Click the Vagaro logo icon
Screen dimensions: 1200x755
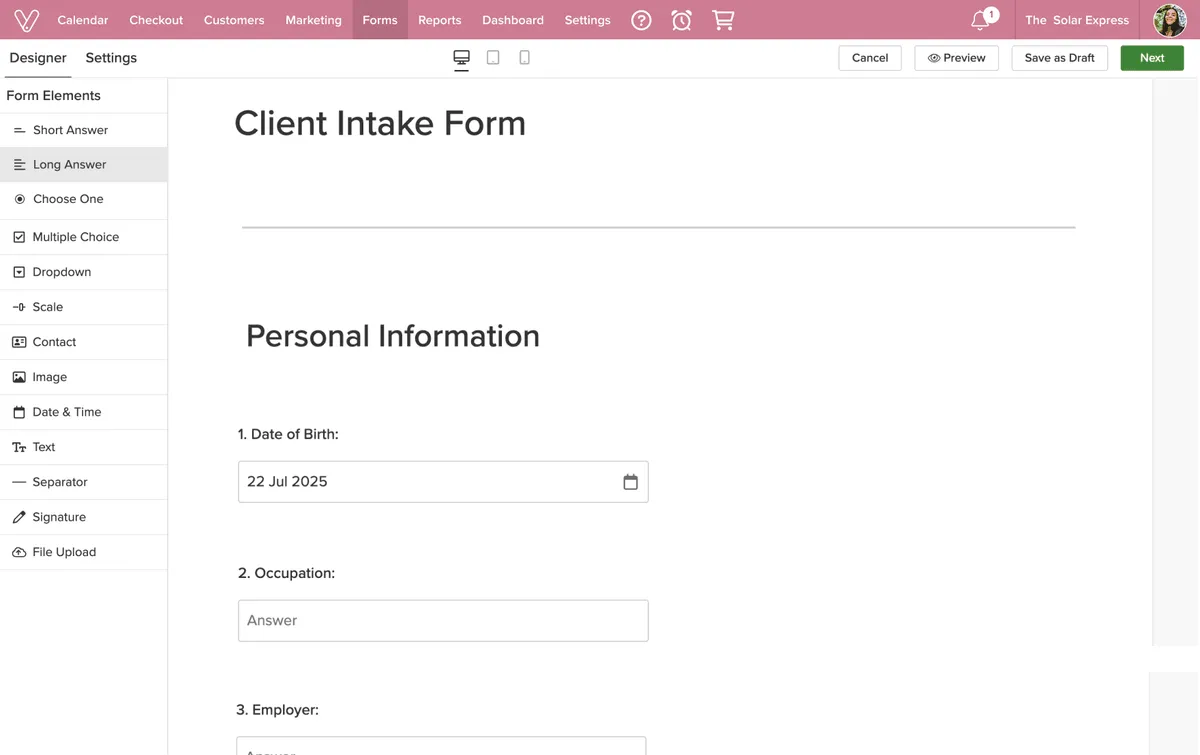pos(26,20)
